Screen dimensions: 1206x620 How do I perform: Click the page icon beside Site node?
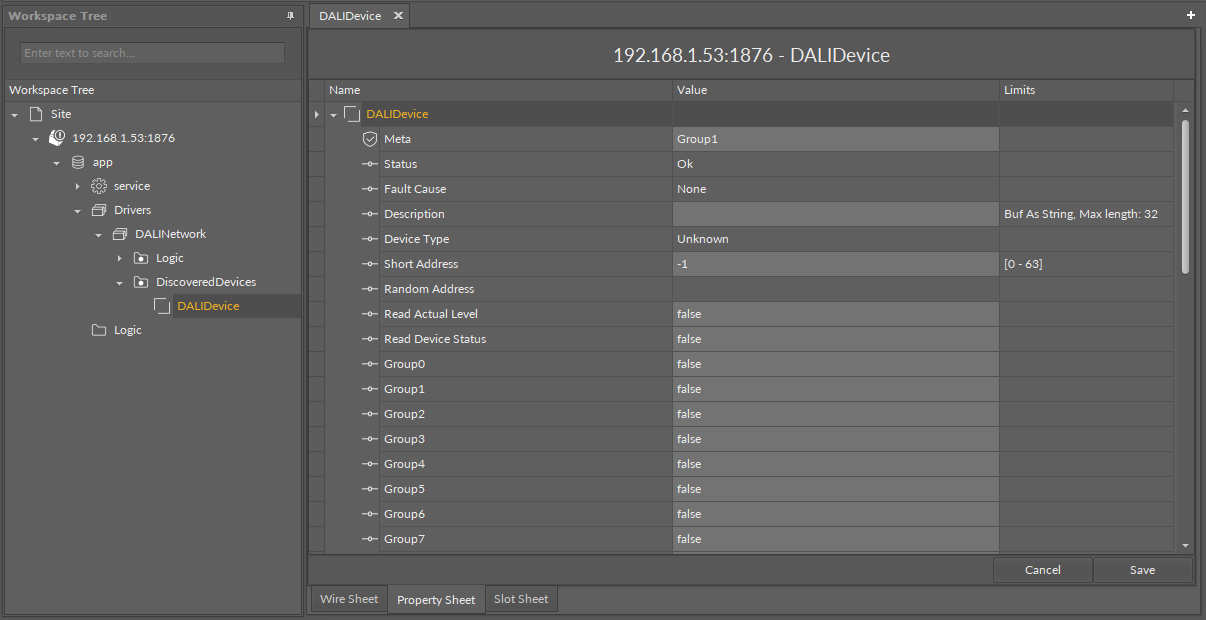tap(37, 114)
